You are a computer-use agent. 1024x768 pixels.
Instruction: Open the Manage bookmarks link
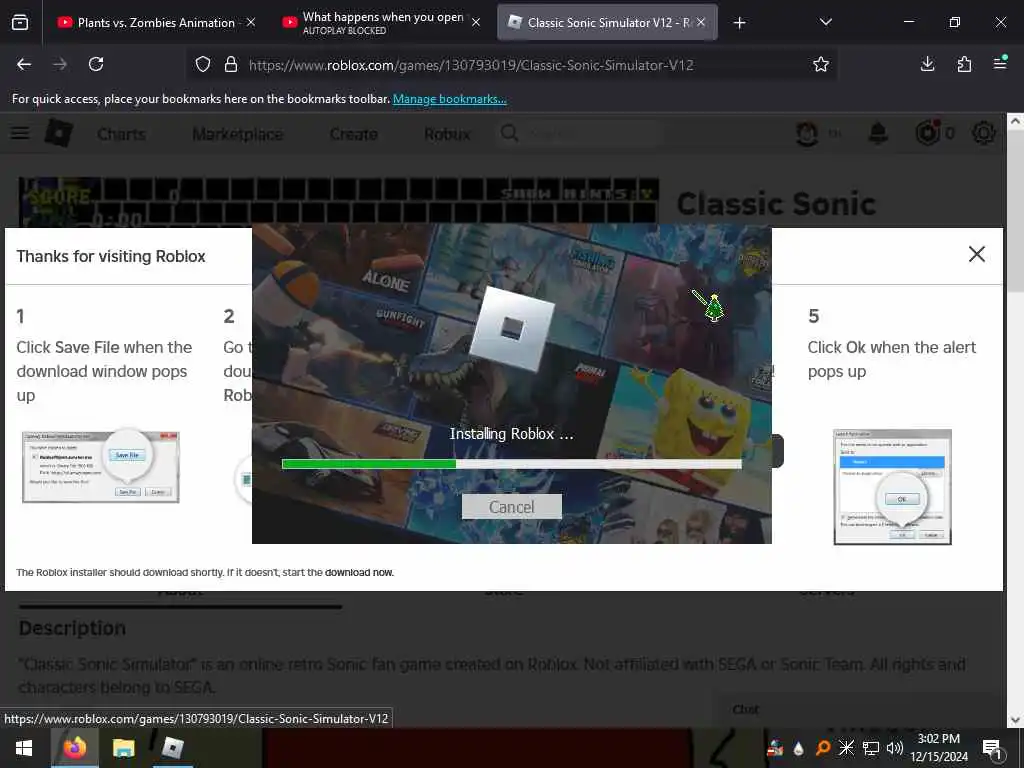click(x=449, y=99)
